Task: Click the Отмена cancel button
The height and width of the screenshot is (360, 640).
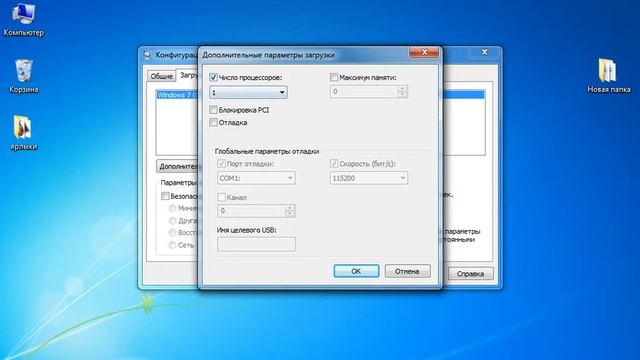Action: tap(407, 271)
